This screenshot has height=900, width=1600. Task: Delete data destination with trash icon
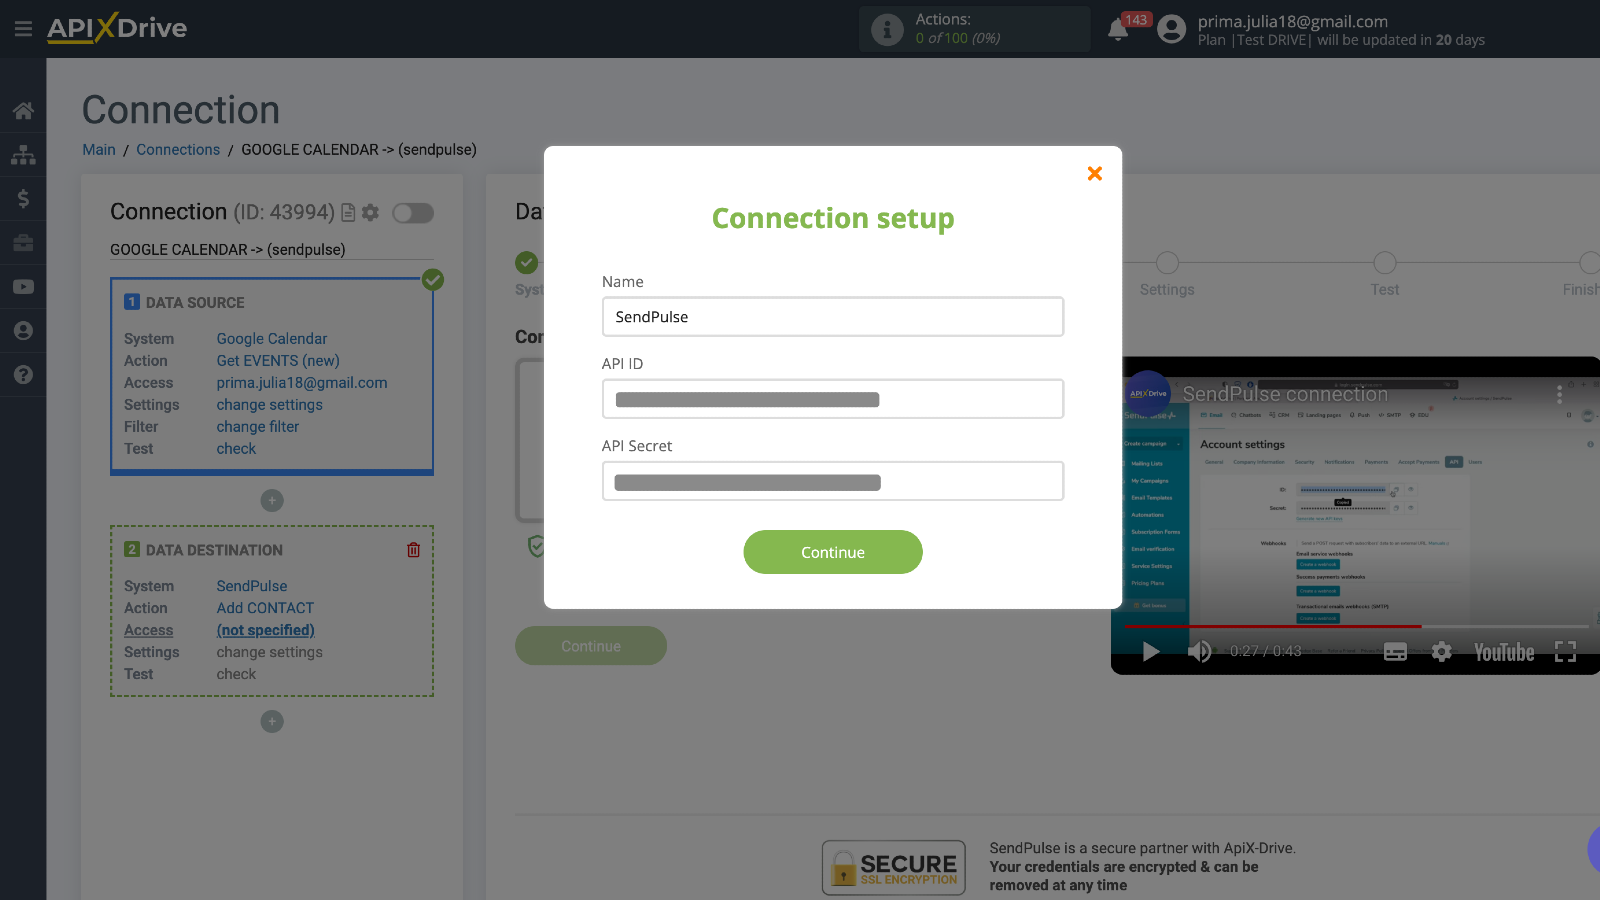[413, 550]
